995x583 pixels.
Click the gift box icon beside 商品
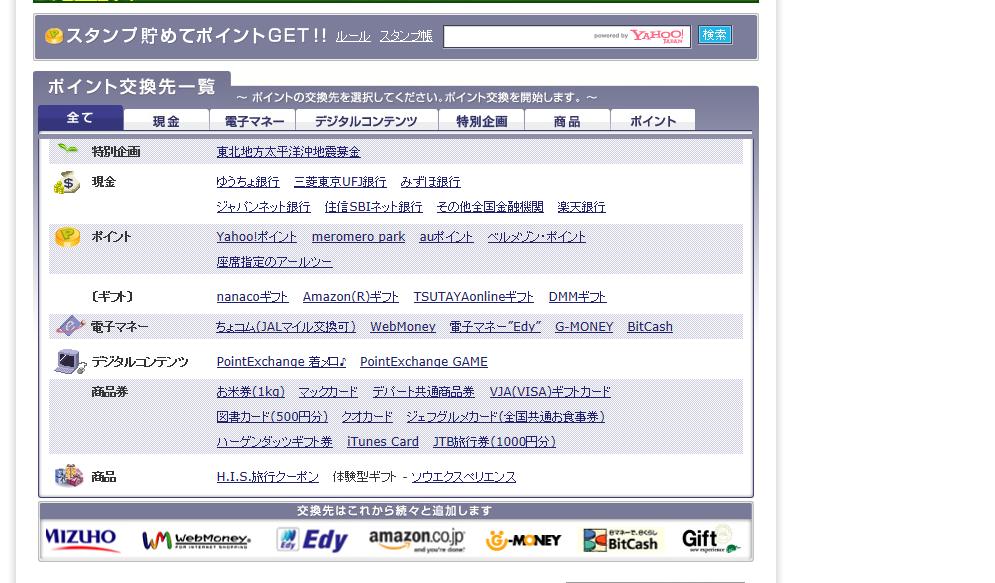coord(68,476)
